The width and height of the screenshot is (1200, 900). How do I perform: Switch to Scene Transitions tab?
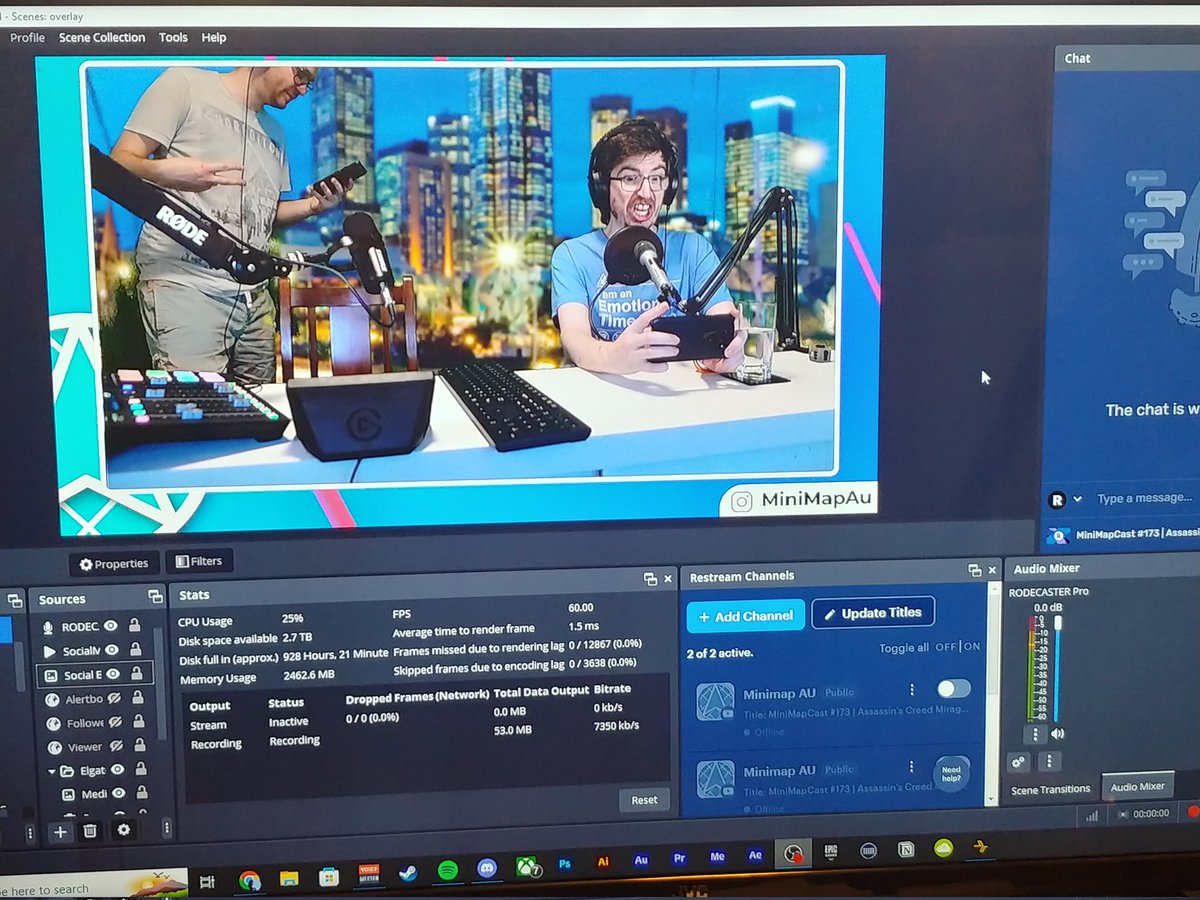click(x=1050, y=789)
